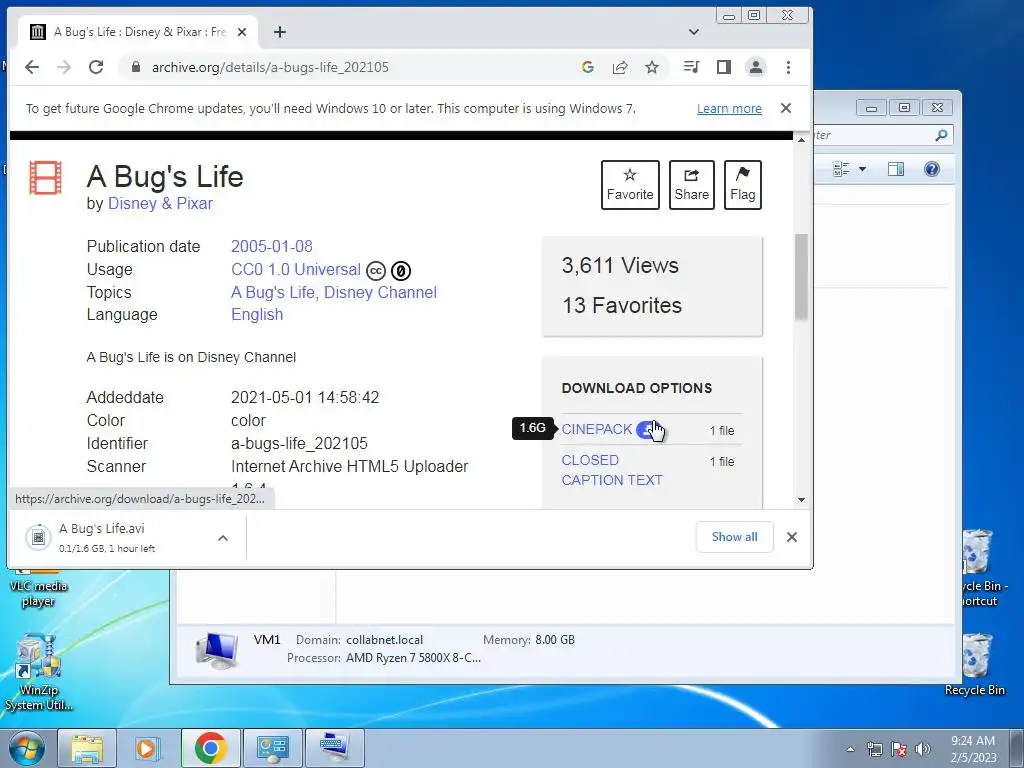Click Chrome's forward arrow

pos(64,67)
